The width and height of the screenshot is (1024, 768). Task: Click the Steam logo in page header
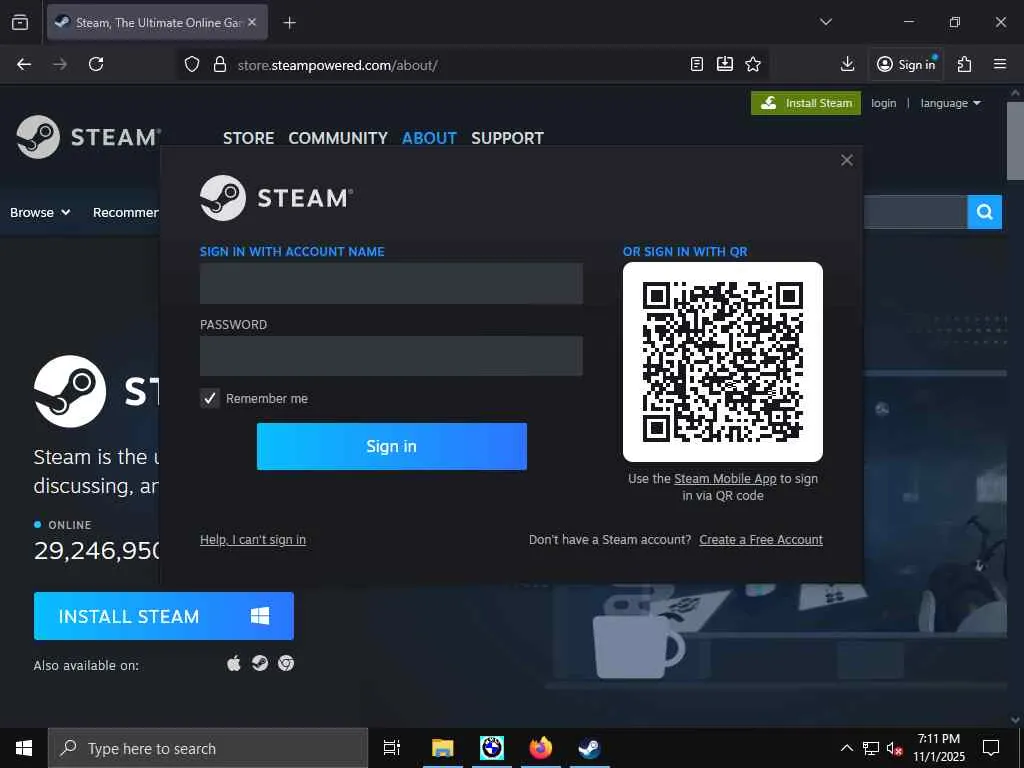click(x=88, y=137)
